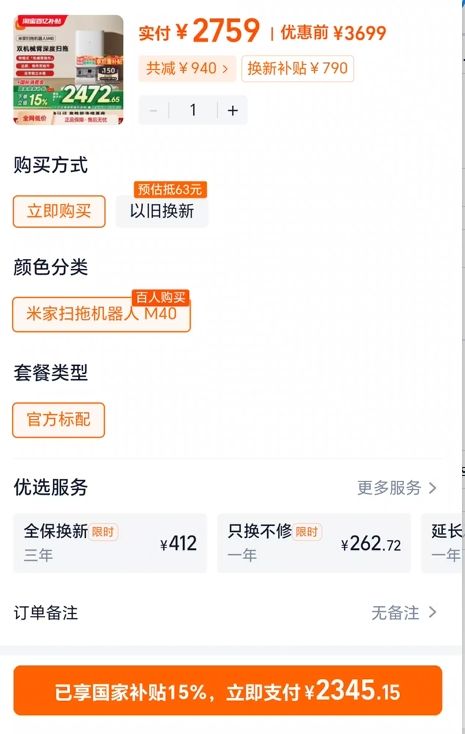The height and width of the screenshot is (734, 465).
Task: Tap the 百人购买 badge on M40
Action: click(x=161, y=297)
